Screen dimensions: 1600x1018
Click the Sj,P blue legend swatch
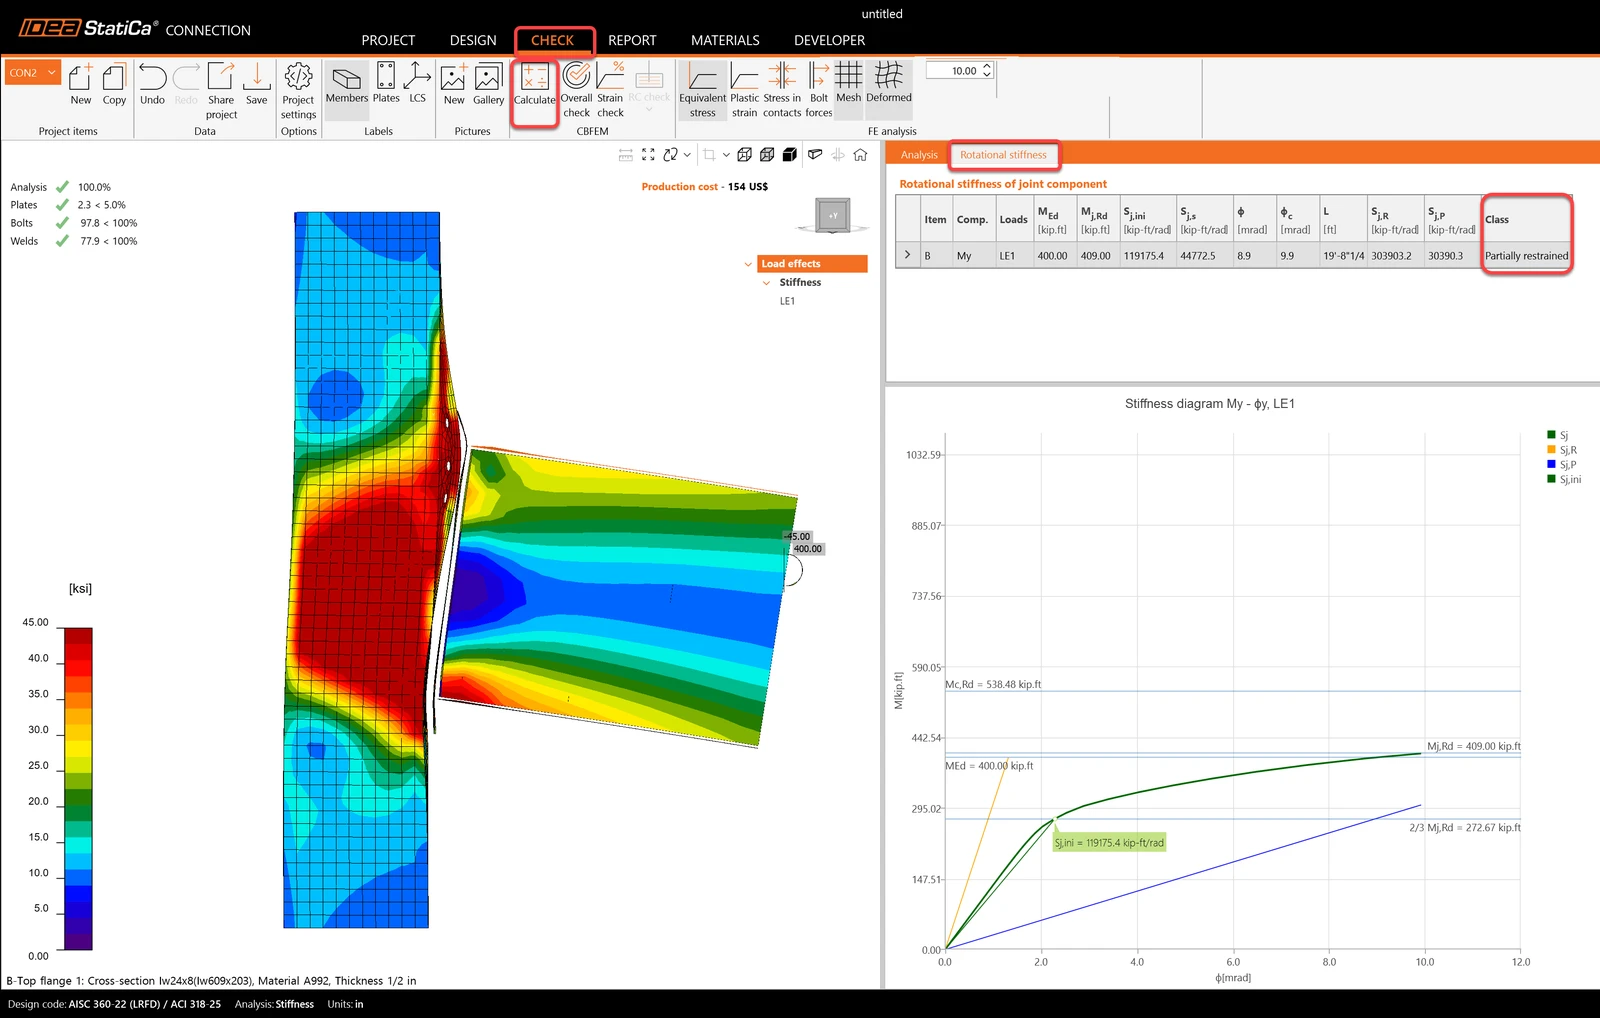click(1551, 464)
